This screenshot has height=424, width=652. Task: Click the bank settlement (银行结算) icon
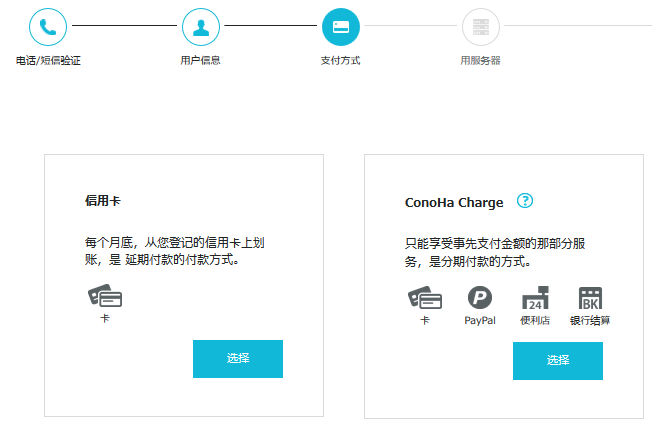click(x=590, y=298)
